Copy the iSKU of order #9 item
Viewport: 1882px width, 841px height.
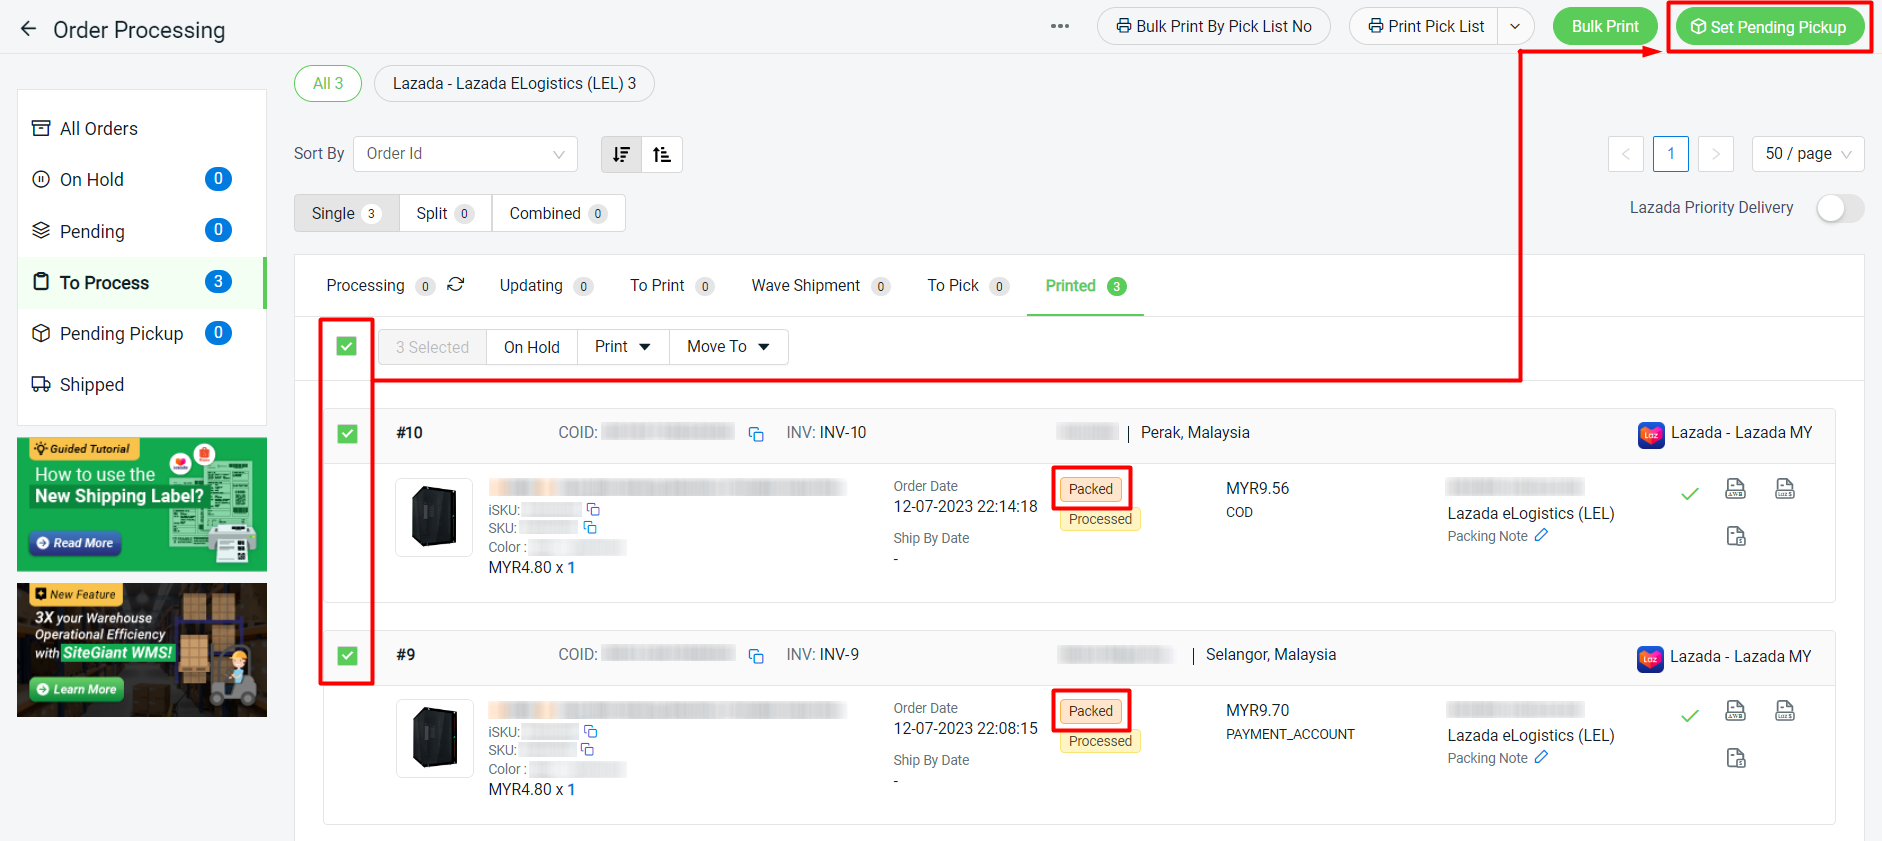(x=590, y=731)
